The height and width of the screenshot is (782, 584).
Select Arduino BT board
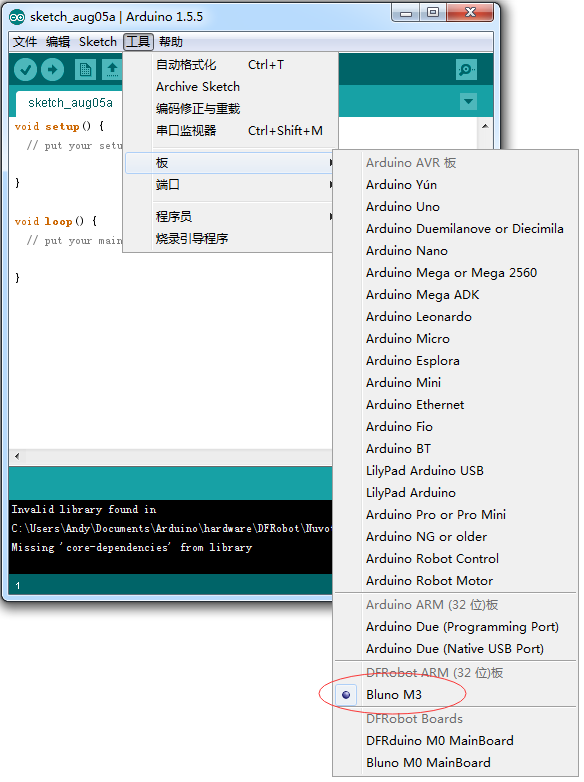point(456,448)
